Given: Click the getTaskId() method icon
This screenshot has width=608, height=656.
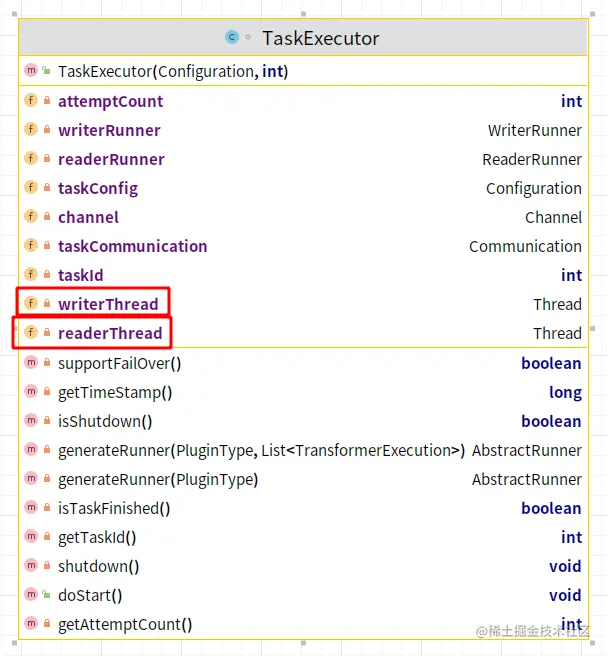Looking at the screenshot, I should pos(31,536).
